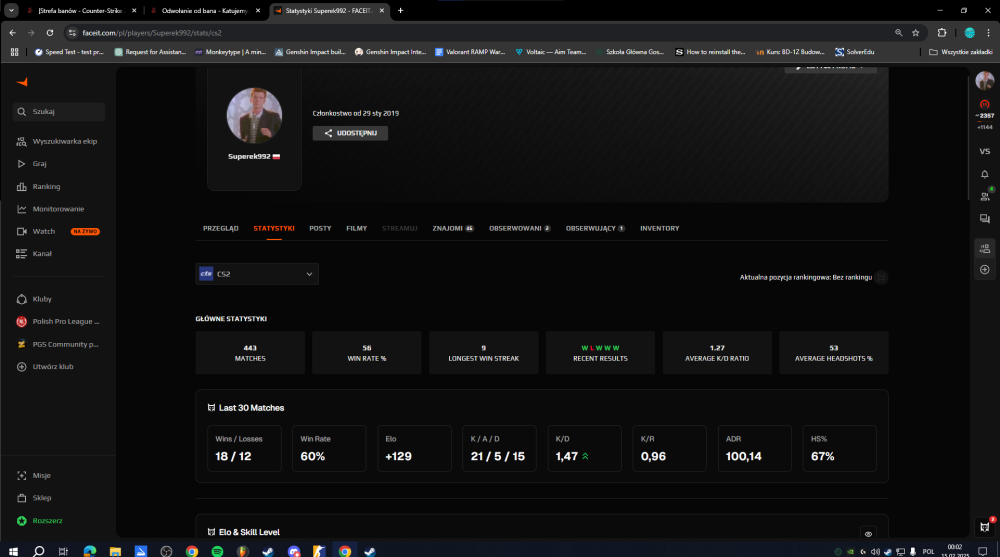Click K/D 1,47 stat card
The image size is (1000, 557).
(584, 449)
